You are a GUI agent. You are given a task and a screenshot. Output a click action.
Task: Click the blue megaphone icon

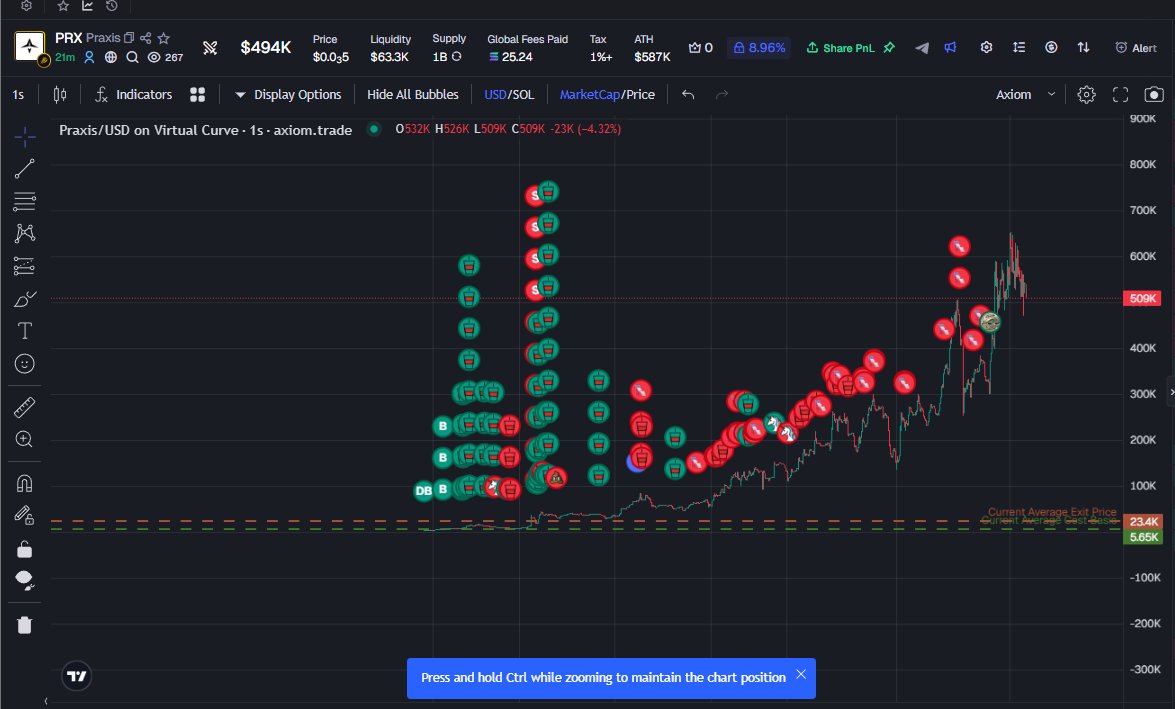tap(950, 47)
